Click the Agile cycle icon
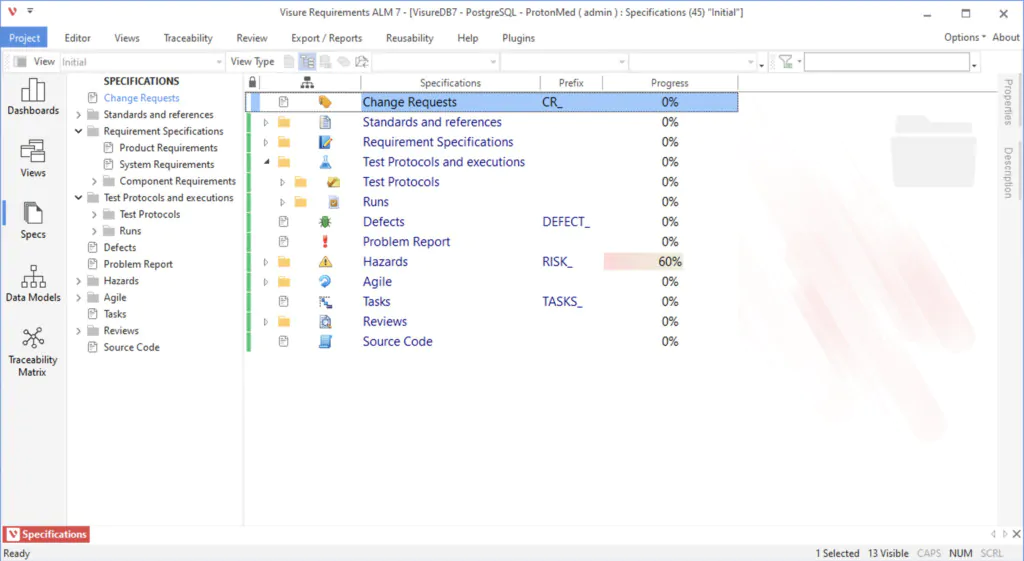1024x561 pixels. point(325,281)
